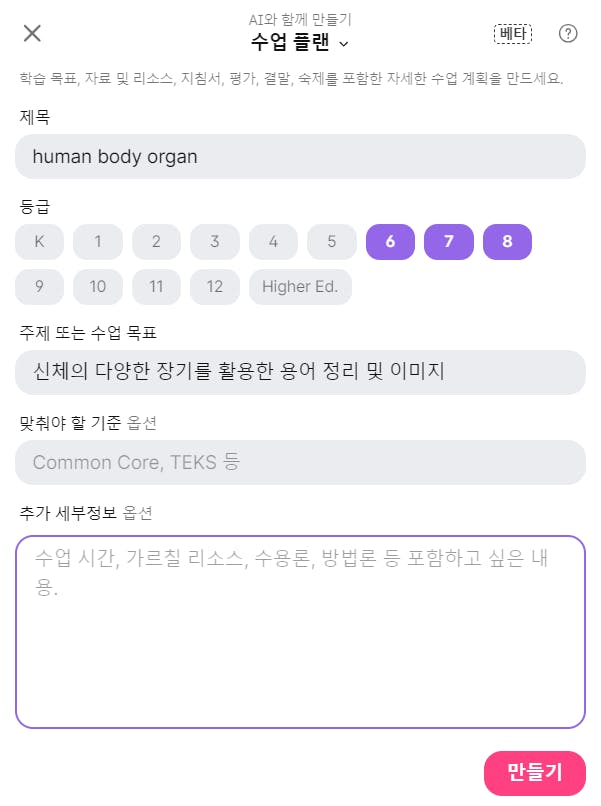Turn off grade 8 chip
Viewport: 601px width, 806px height.
point(507,241)
